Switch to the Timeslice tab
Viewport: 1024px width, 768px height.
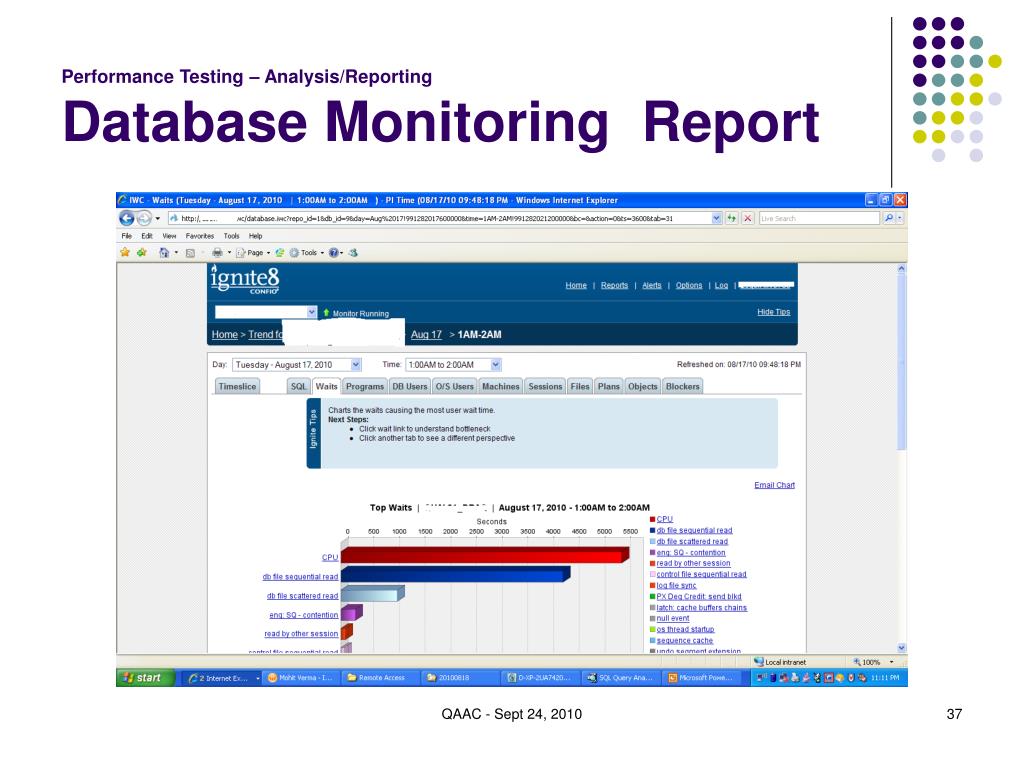pyautogui.click(x=237, y=387)
